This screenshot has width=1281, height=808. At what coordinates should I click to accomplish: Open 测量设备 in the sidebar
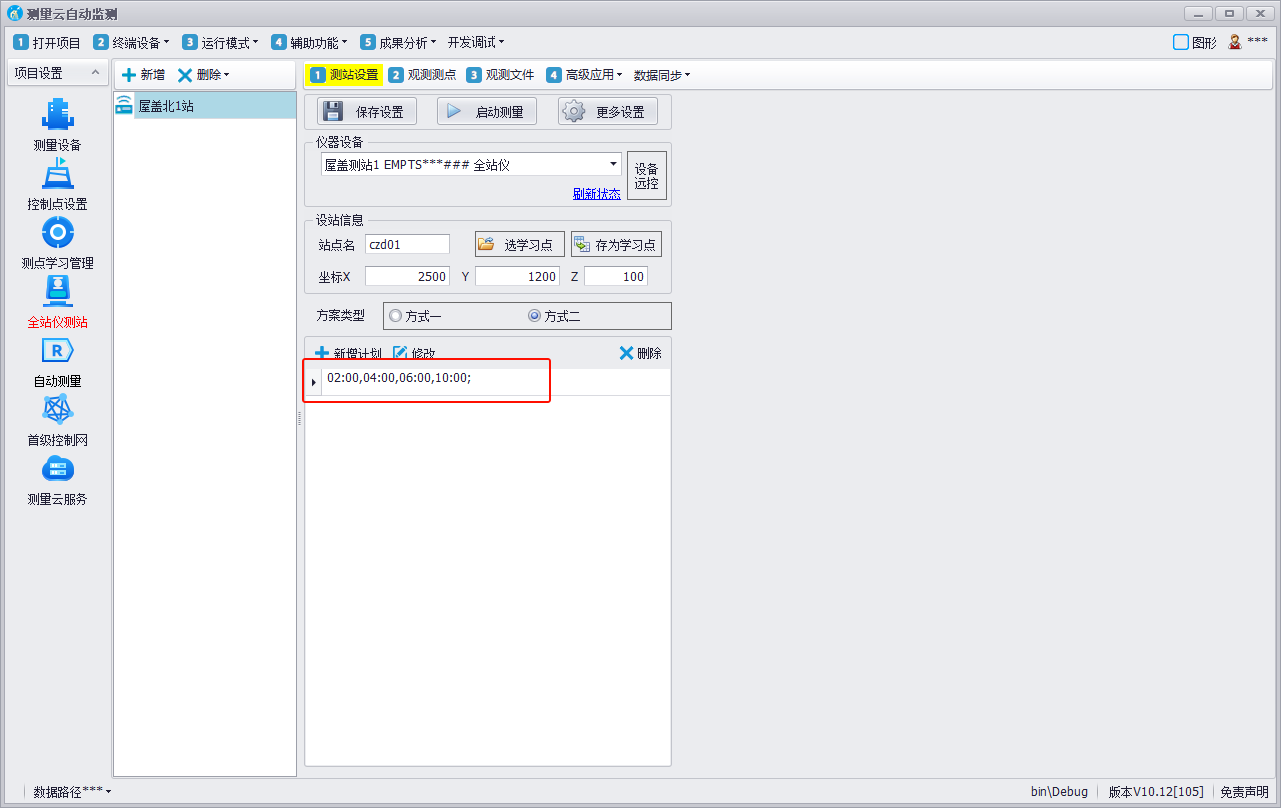[57, 116]
